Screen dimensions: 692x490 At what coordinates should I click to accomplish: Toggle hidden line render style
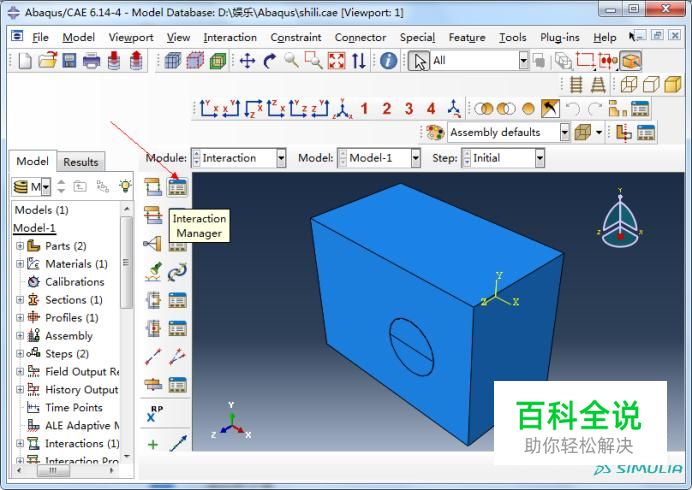(x=651, y=84)
